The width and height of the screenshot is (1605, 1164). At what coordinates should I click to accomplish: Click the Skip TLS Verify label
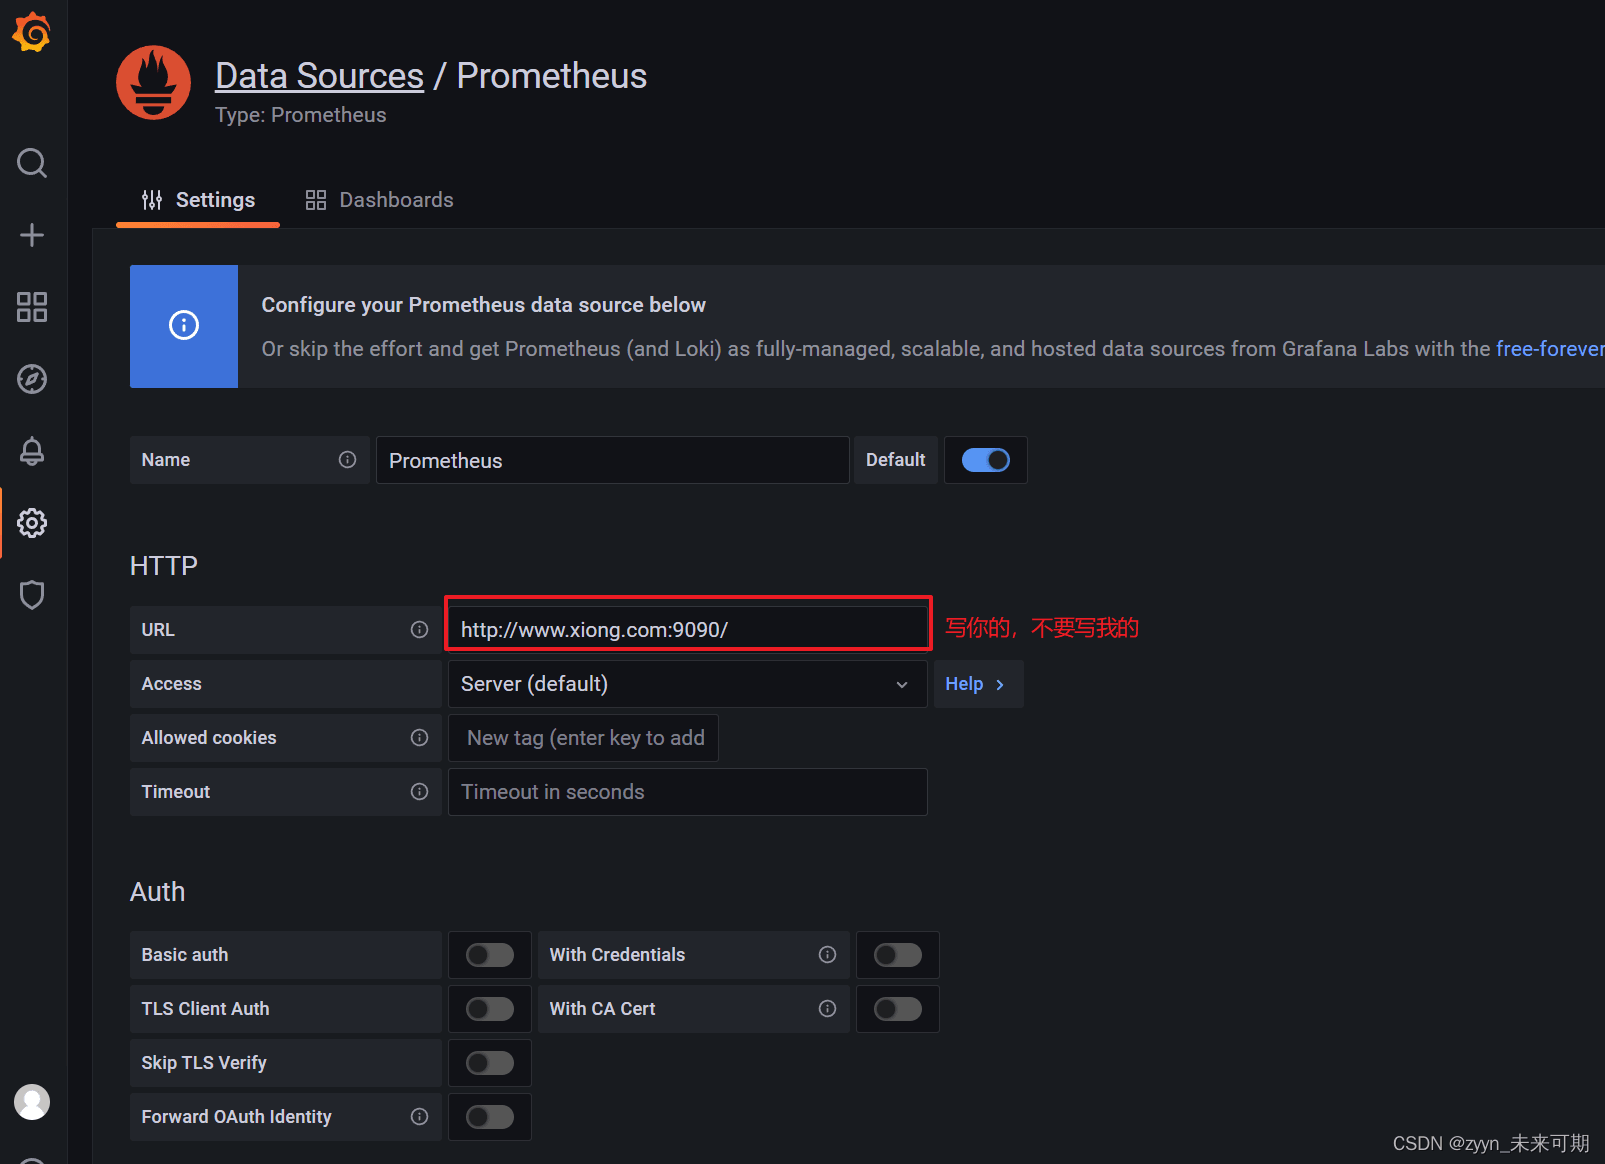click(x=204, y=1063)
